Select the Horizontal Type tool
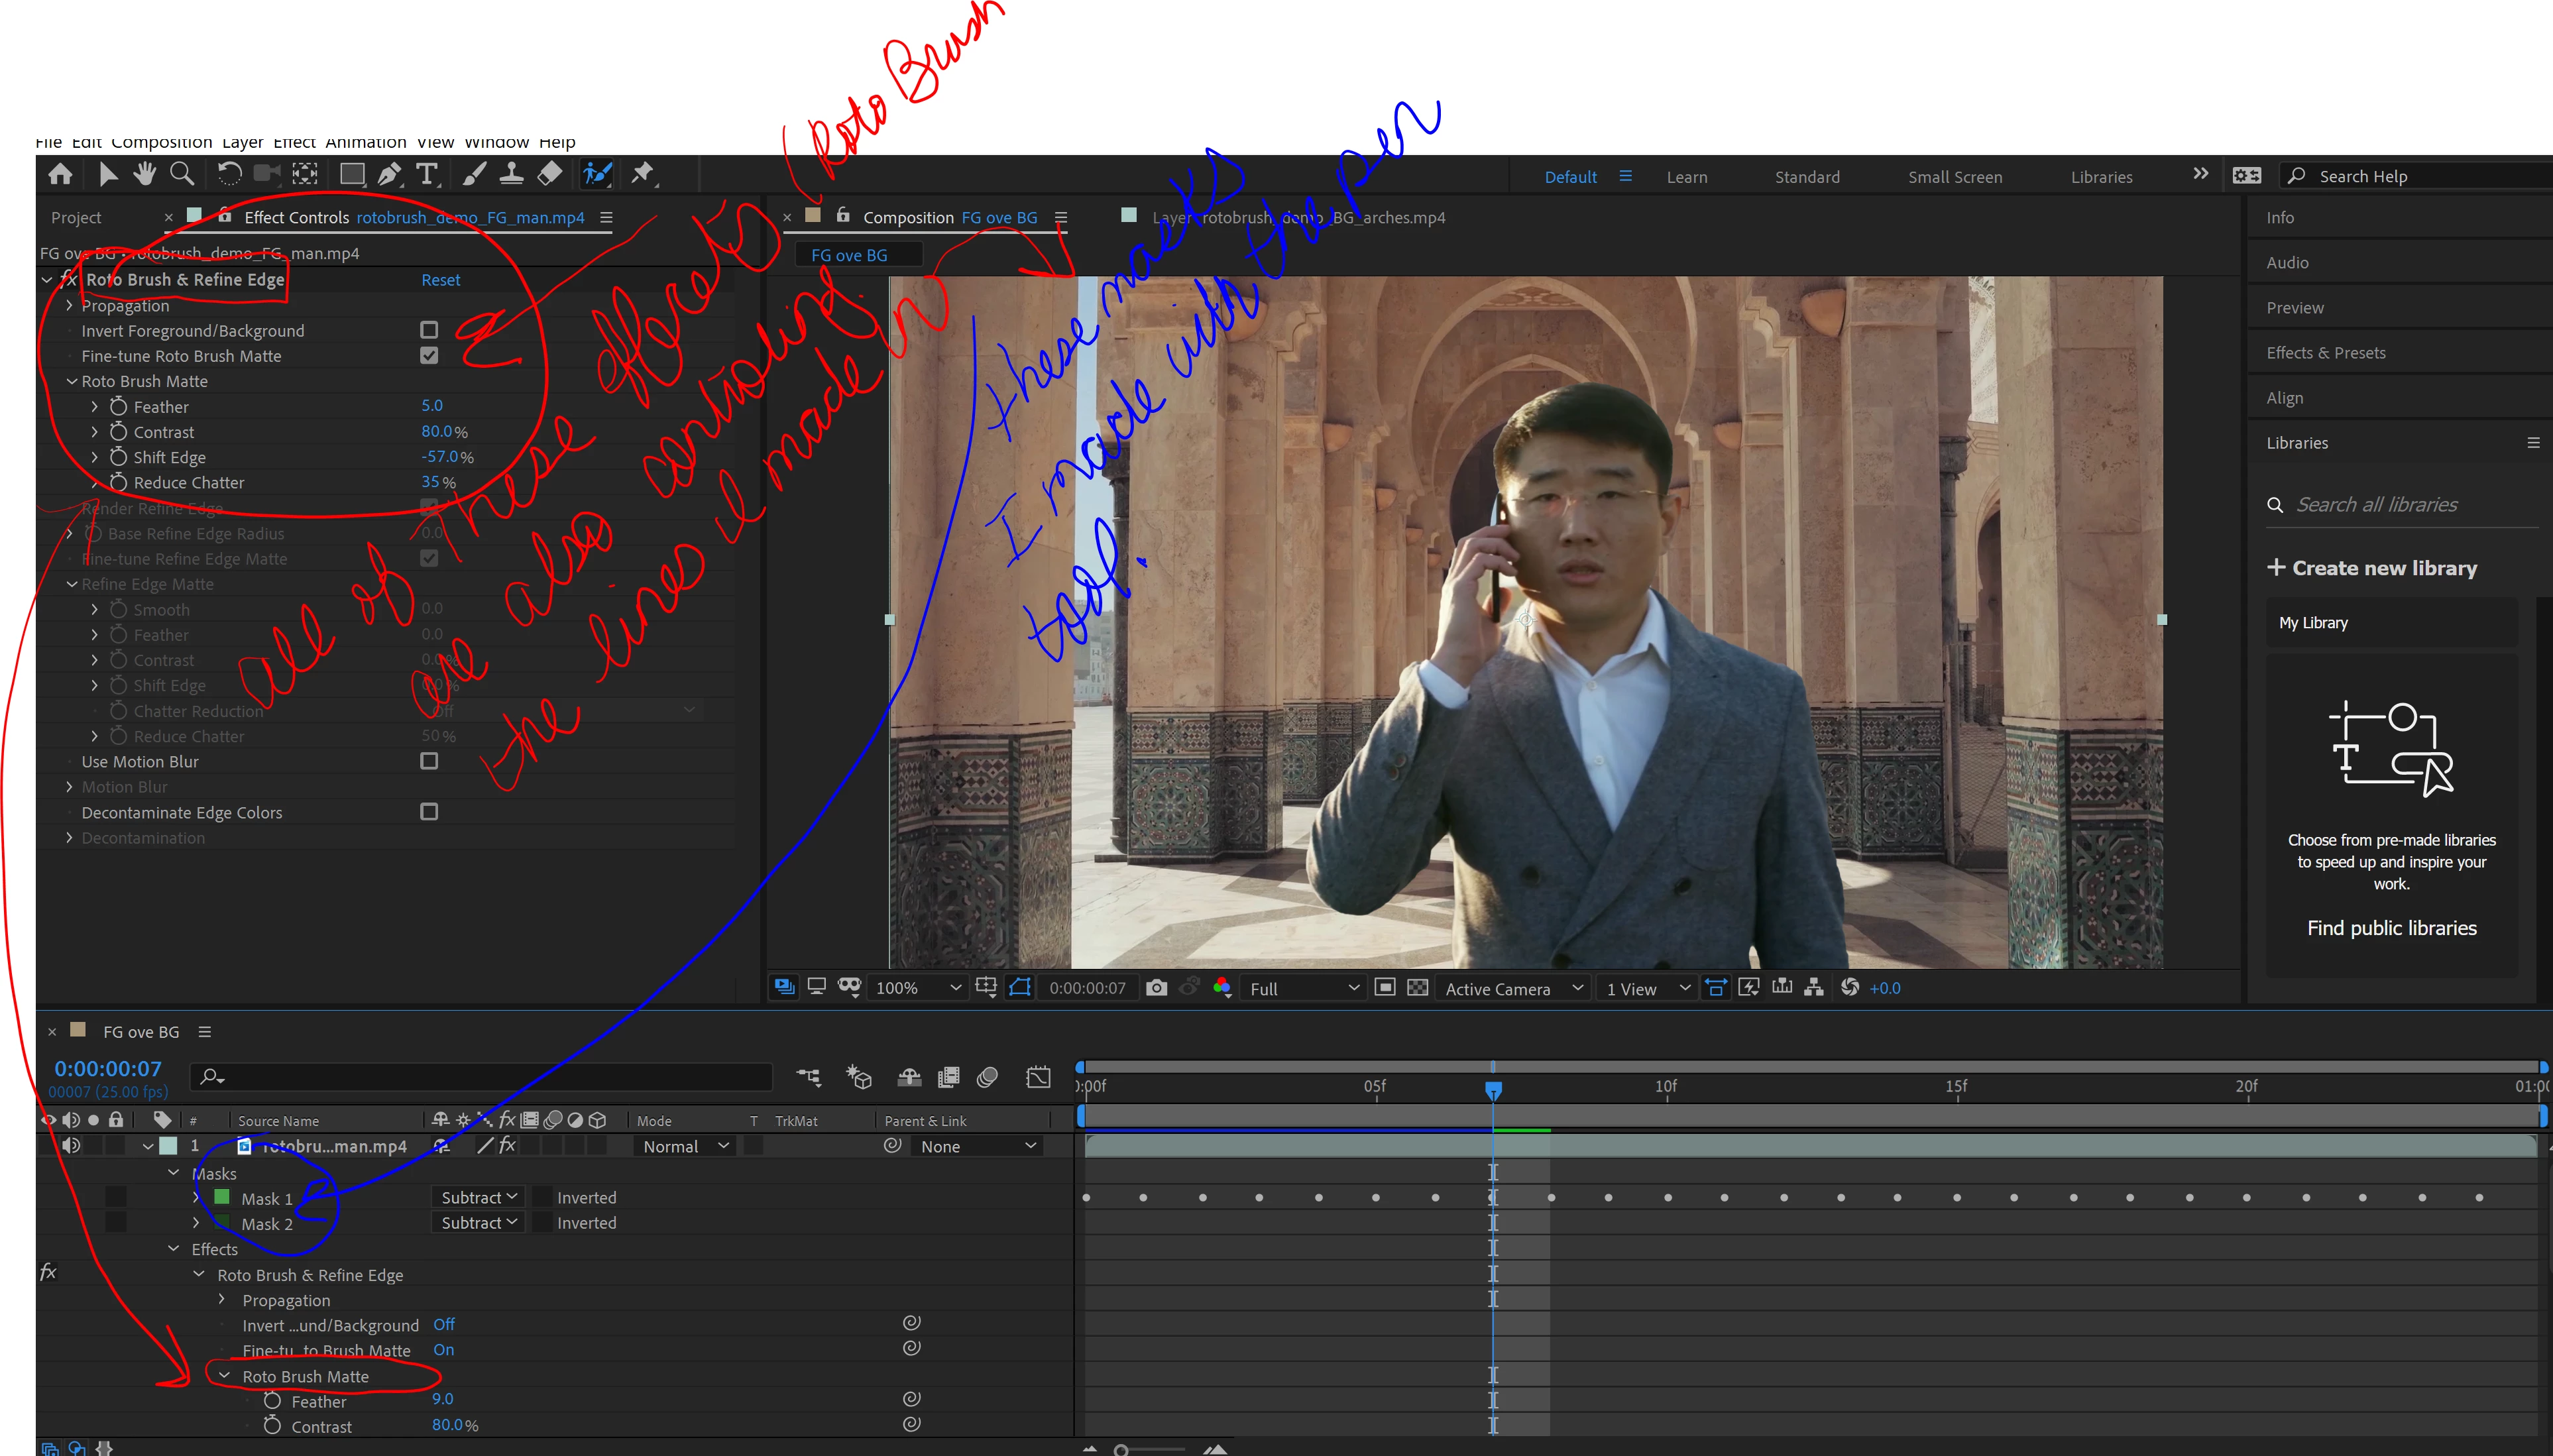Viewport: 2553px width, 1456px height. coord(427,174)
